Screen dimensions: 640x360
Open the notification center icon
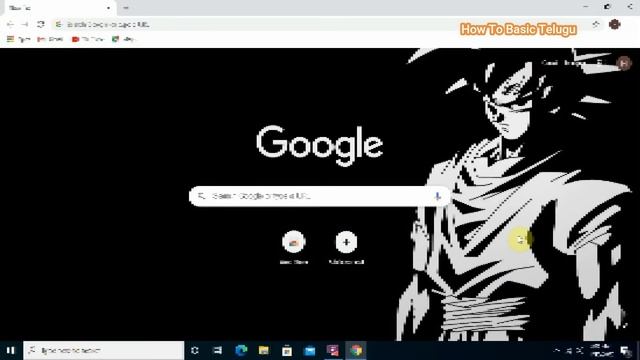click(x=626, y=350)
